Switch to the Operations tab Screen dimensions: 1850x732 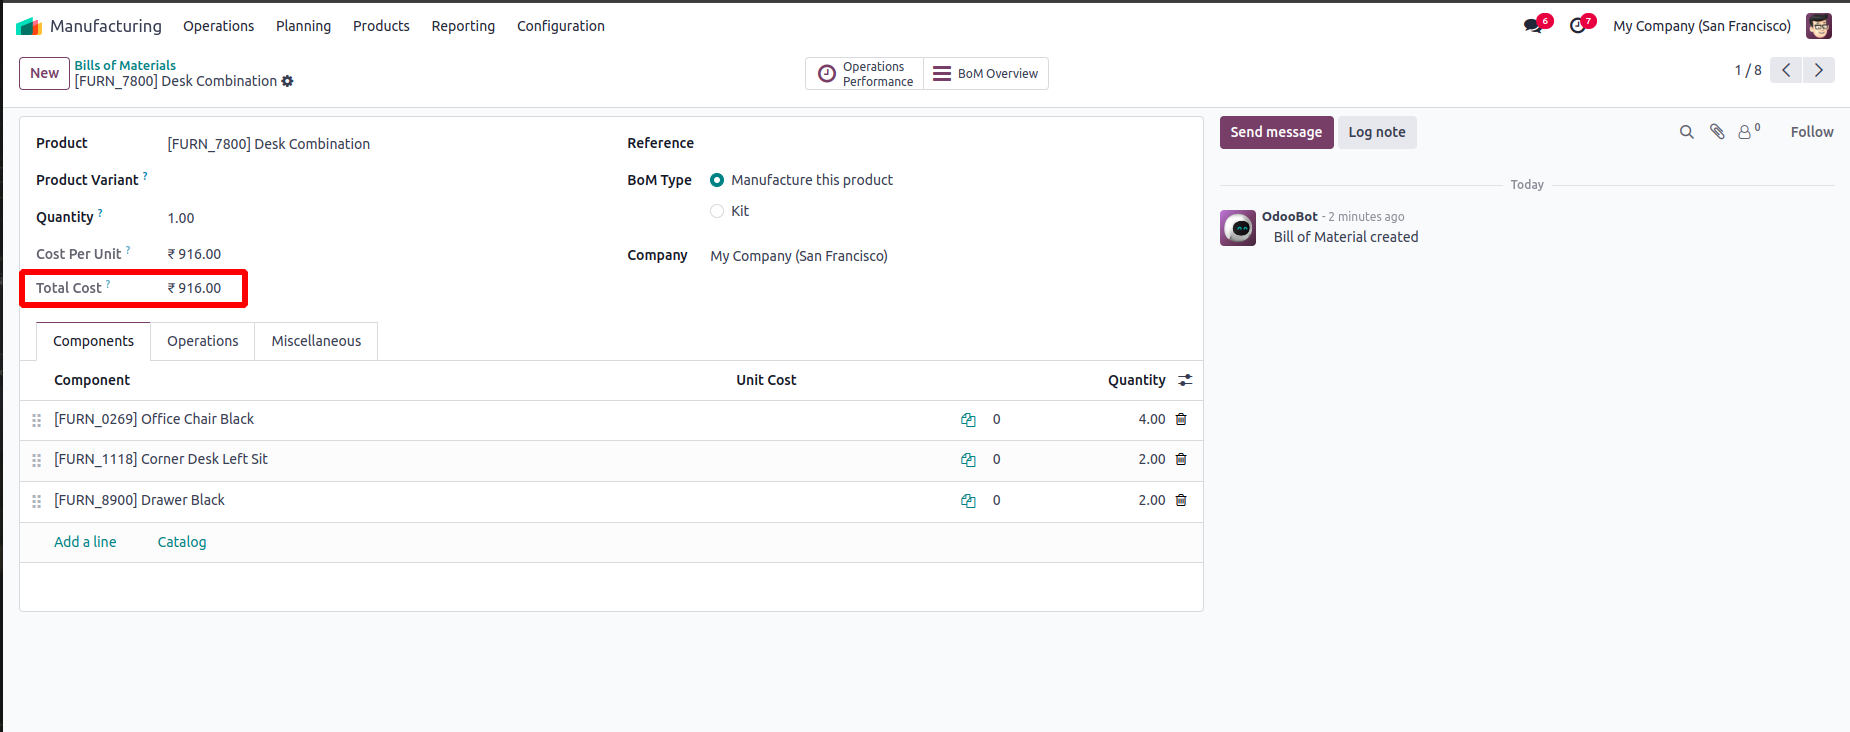pyautogui.click(x=202, y=341)
